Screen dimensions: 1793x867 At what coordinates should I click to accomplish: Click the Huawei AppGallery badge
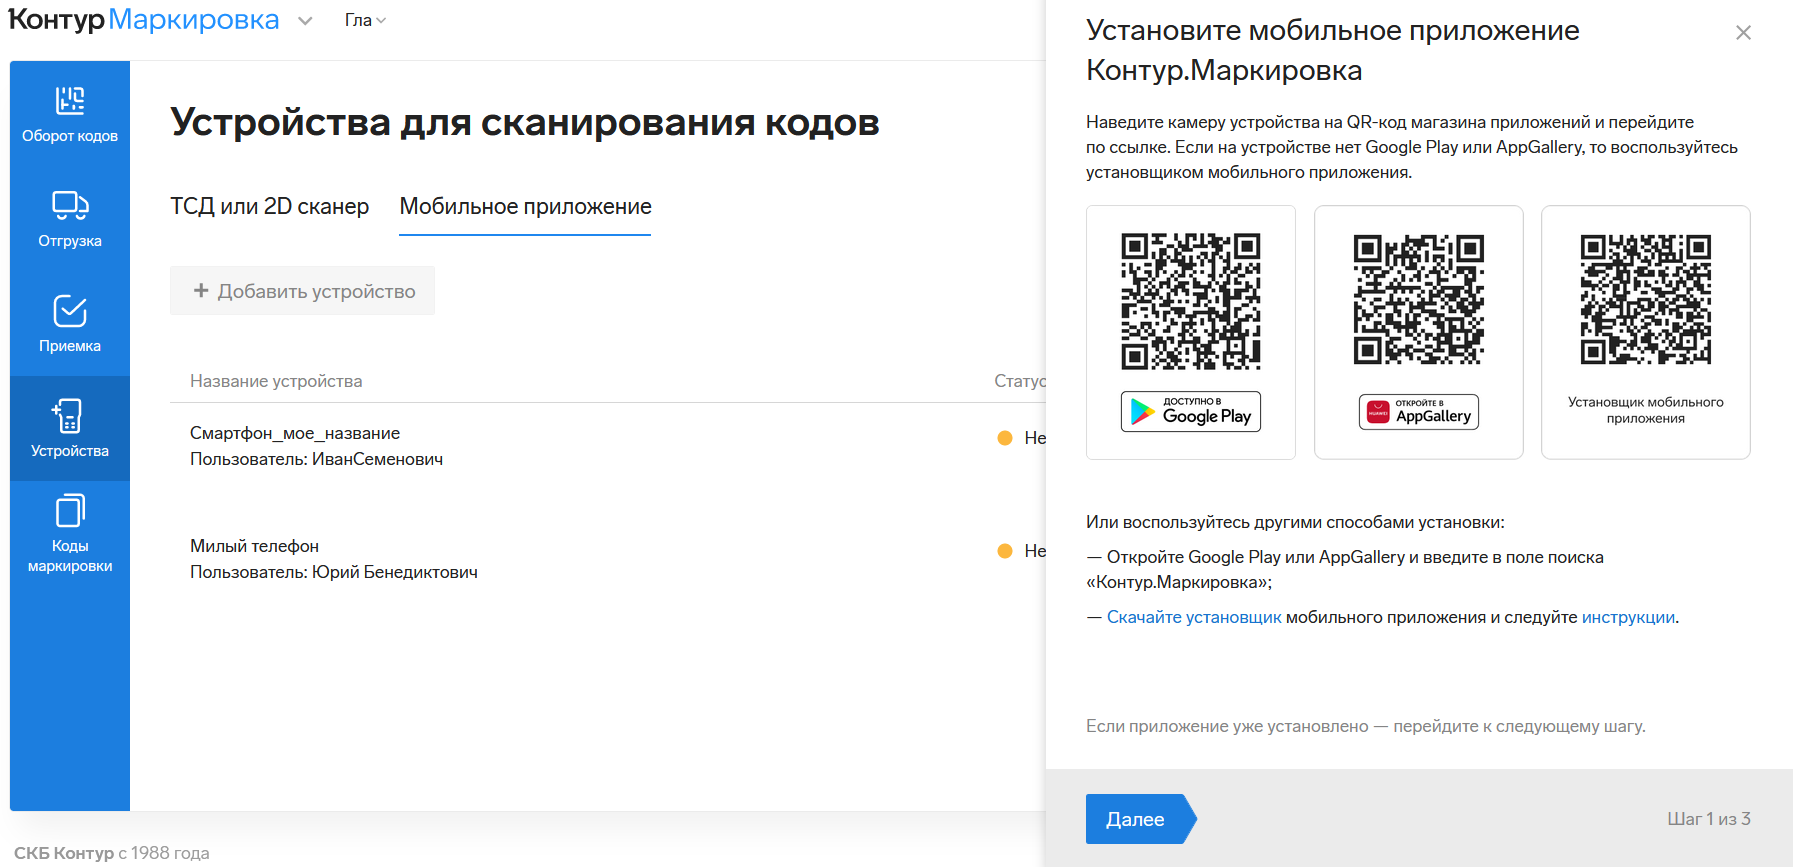click(1418, 412)
